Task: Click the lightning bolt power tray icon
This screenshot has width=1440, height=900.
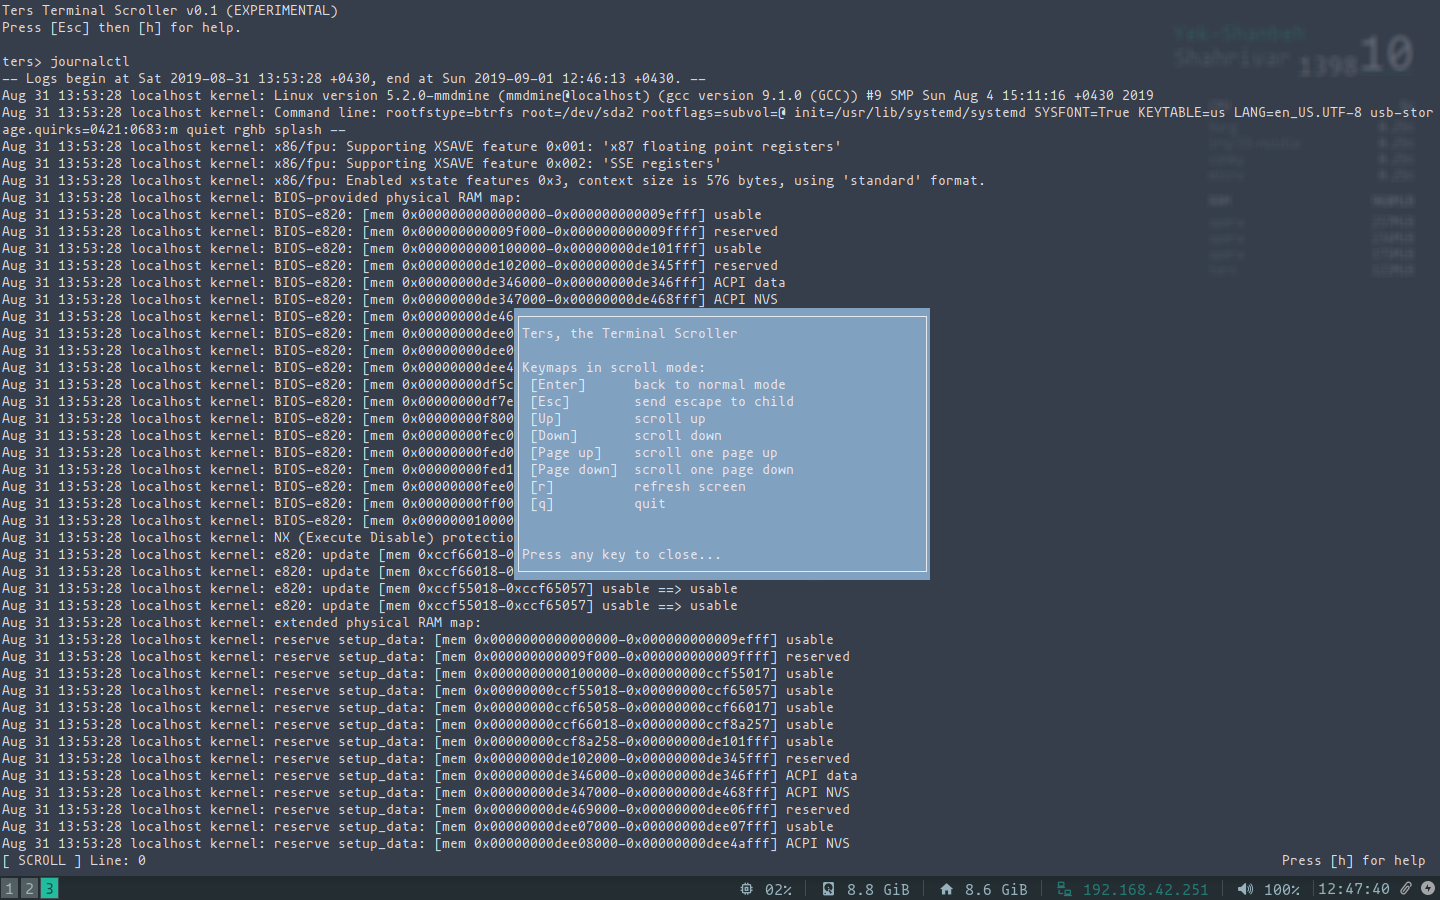Action: [x=1427, y=888]
